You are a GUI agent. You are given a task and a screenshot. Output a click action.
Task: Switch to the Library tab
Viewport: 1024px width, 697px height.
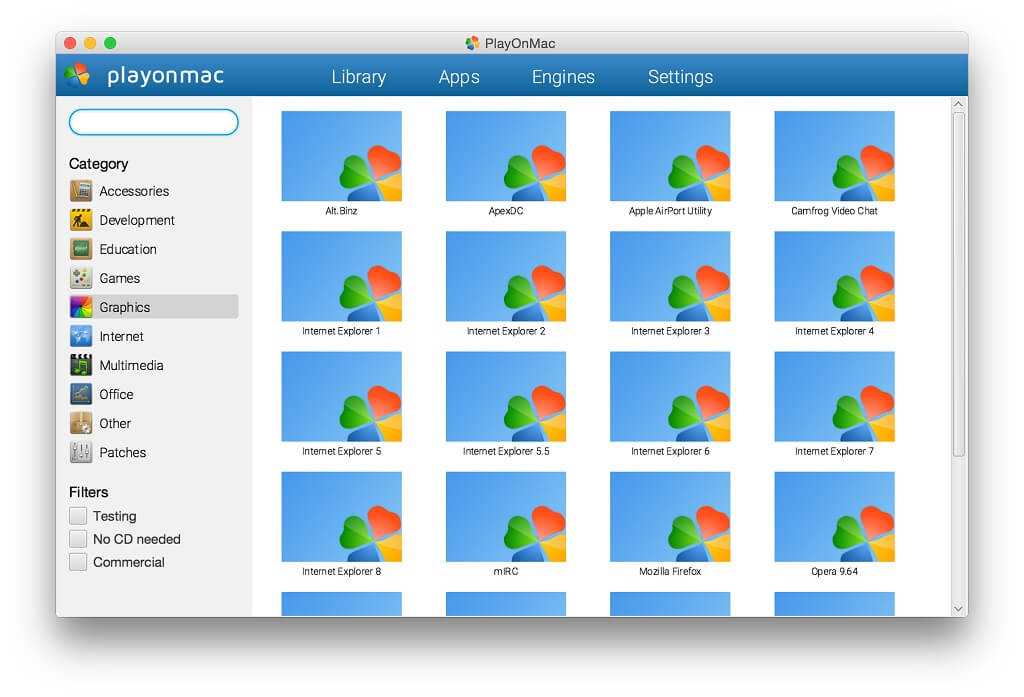point(359,76)
